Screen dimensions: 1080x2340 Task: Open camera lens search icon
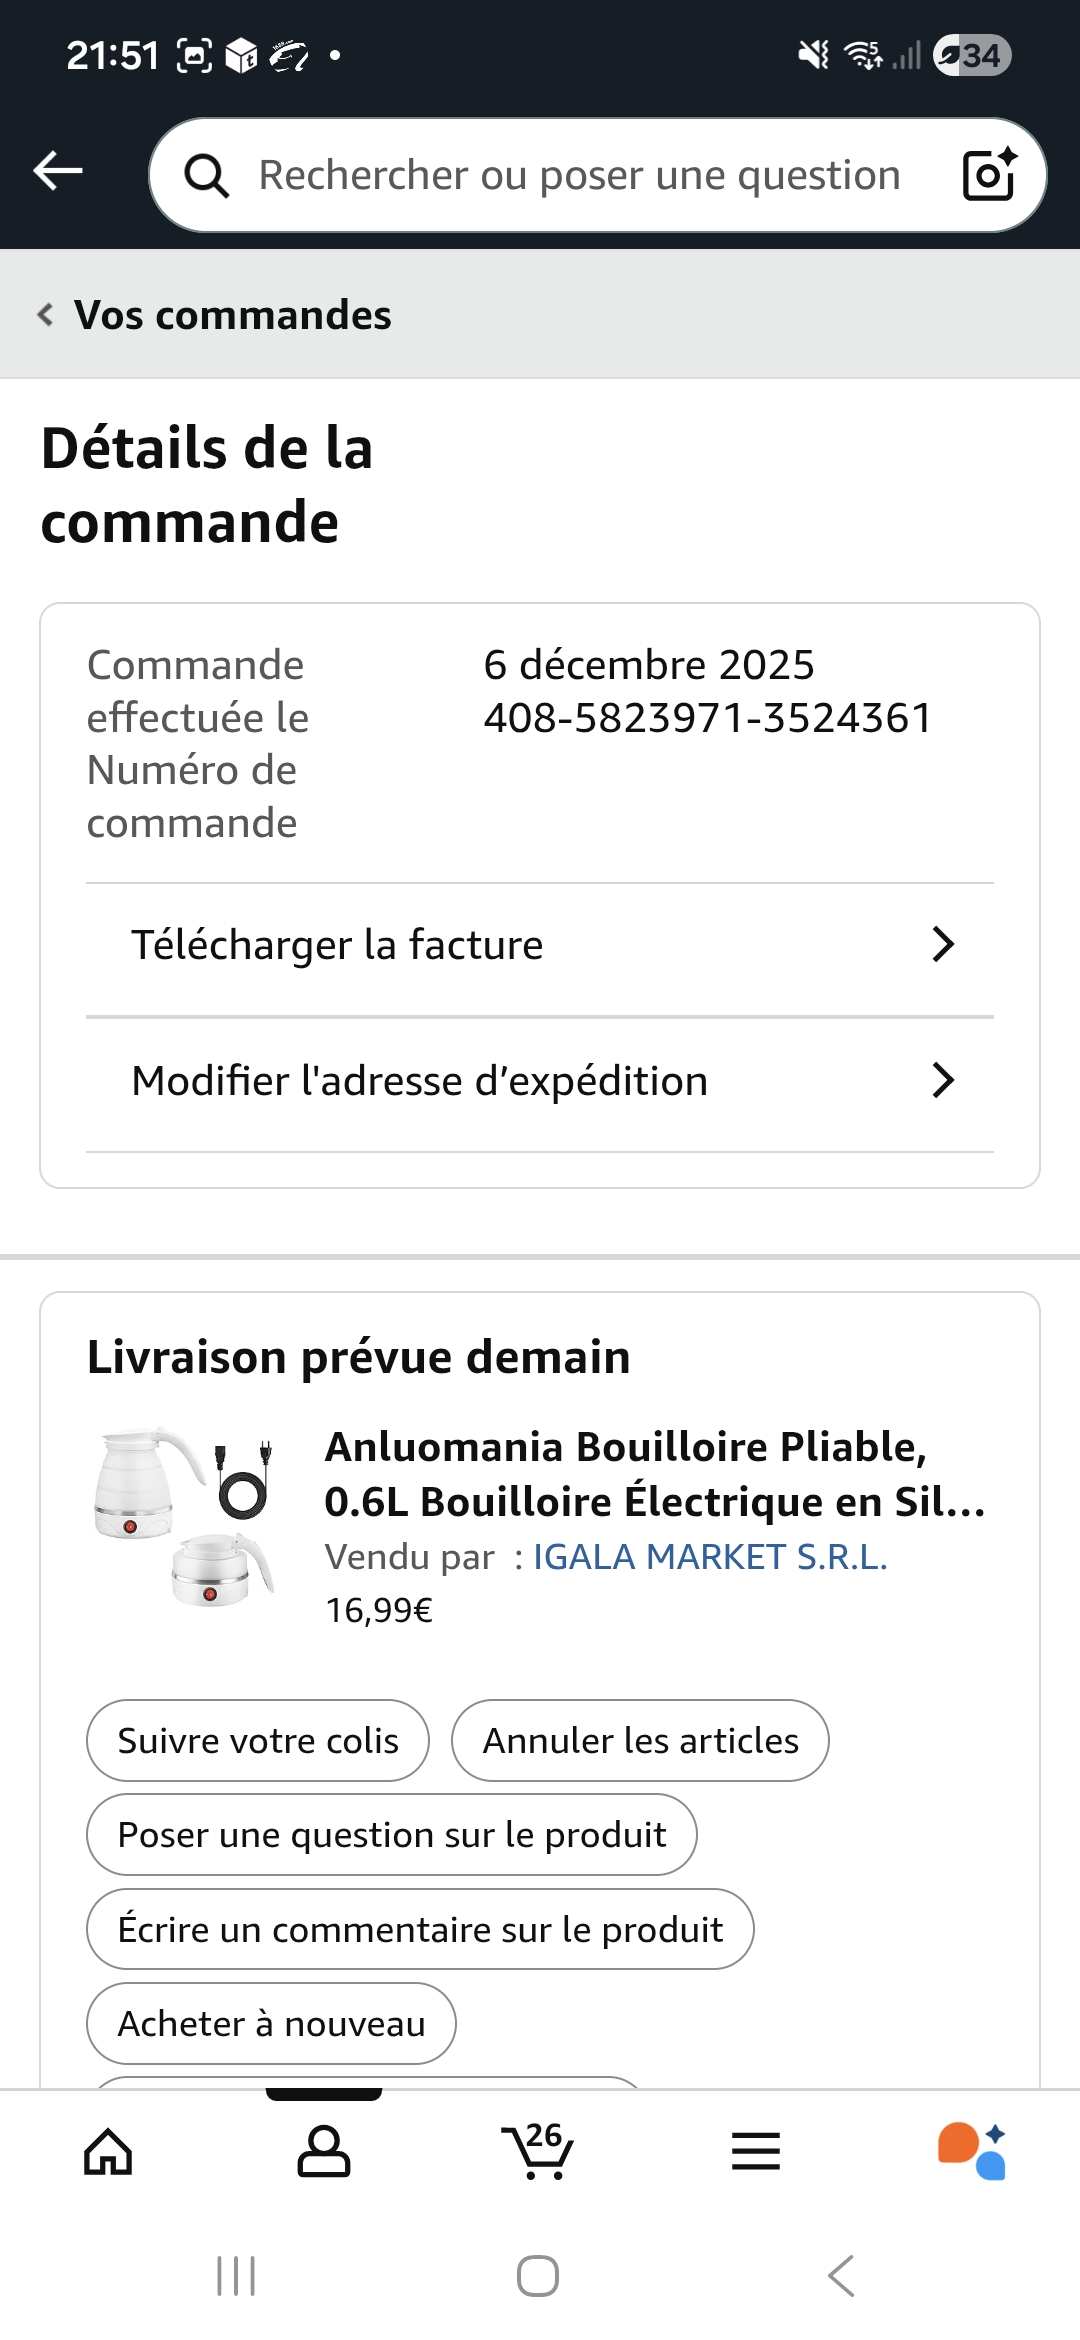[x=988, y=175]
